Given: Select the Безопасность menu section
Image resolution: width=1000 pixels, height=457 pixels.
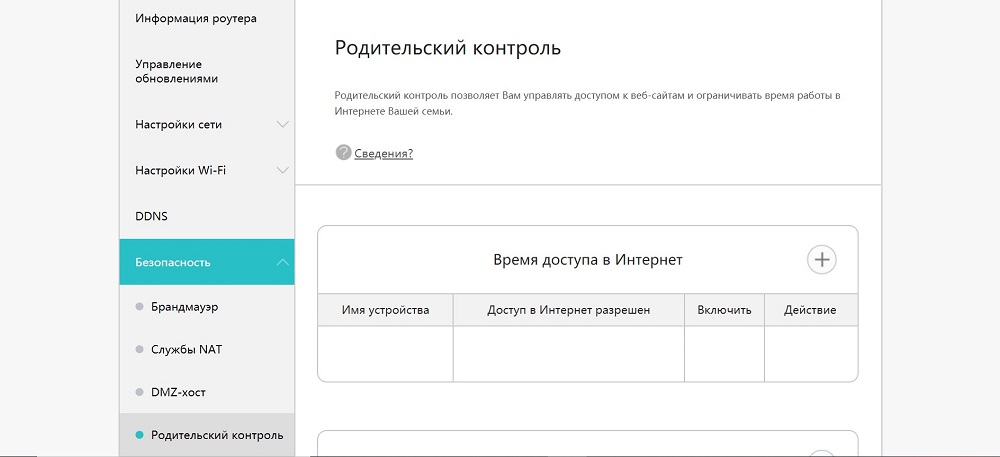Looking at the screenshot, I should 207,262.
